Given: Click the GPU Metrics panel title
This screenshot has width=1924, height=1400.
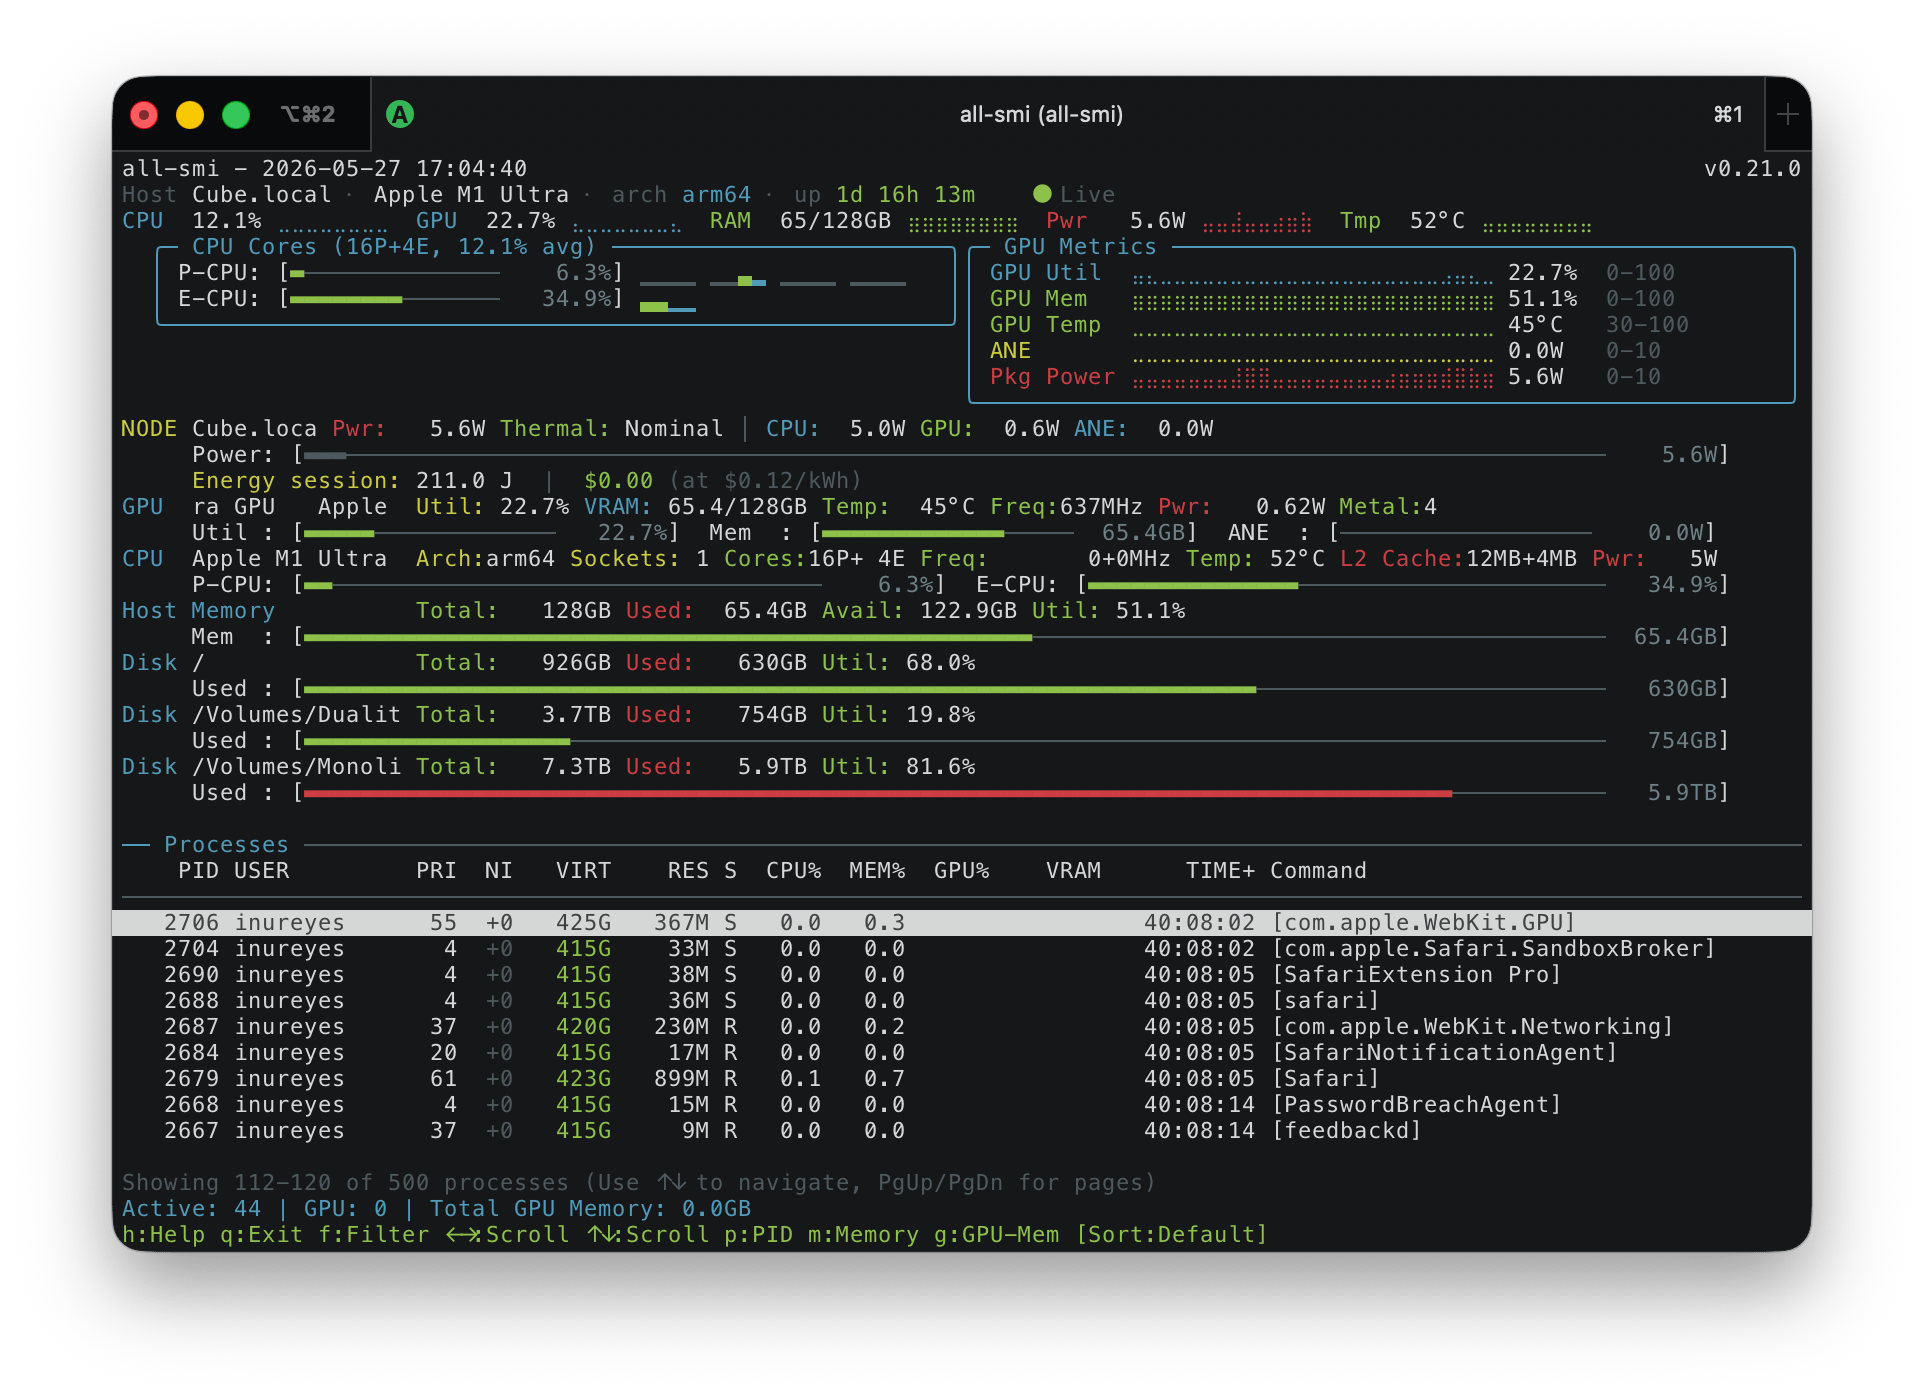Looking at the screenshot, I should 1080,247.
